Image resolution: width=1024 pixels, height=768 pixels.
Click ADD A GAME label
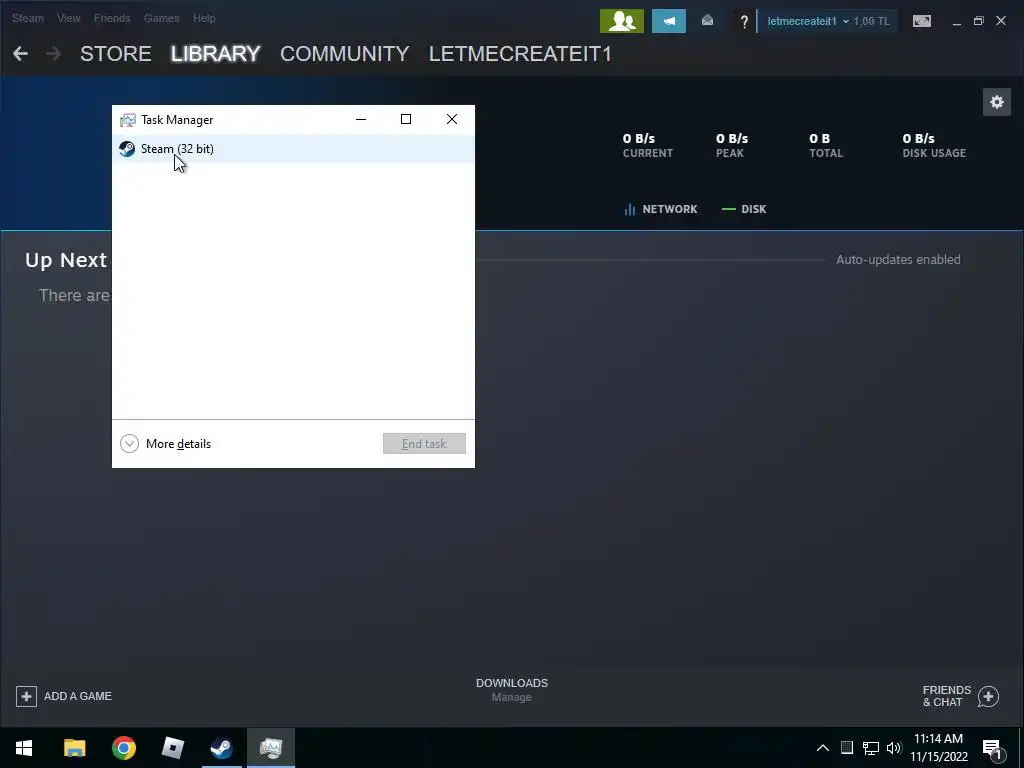[x=78, y=696]
